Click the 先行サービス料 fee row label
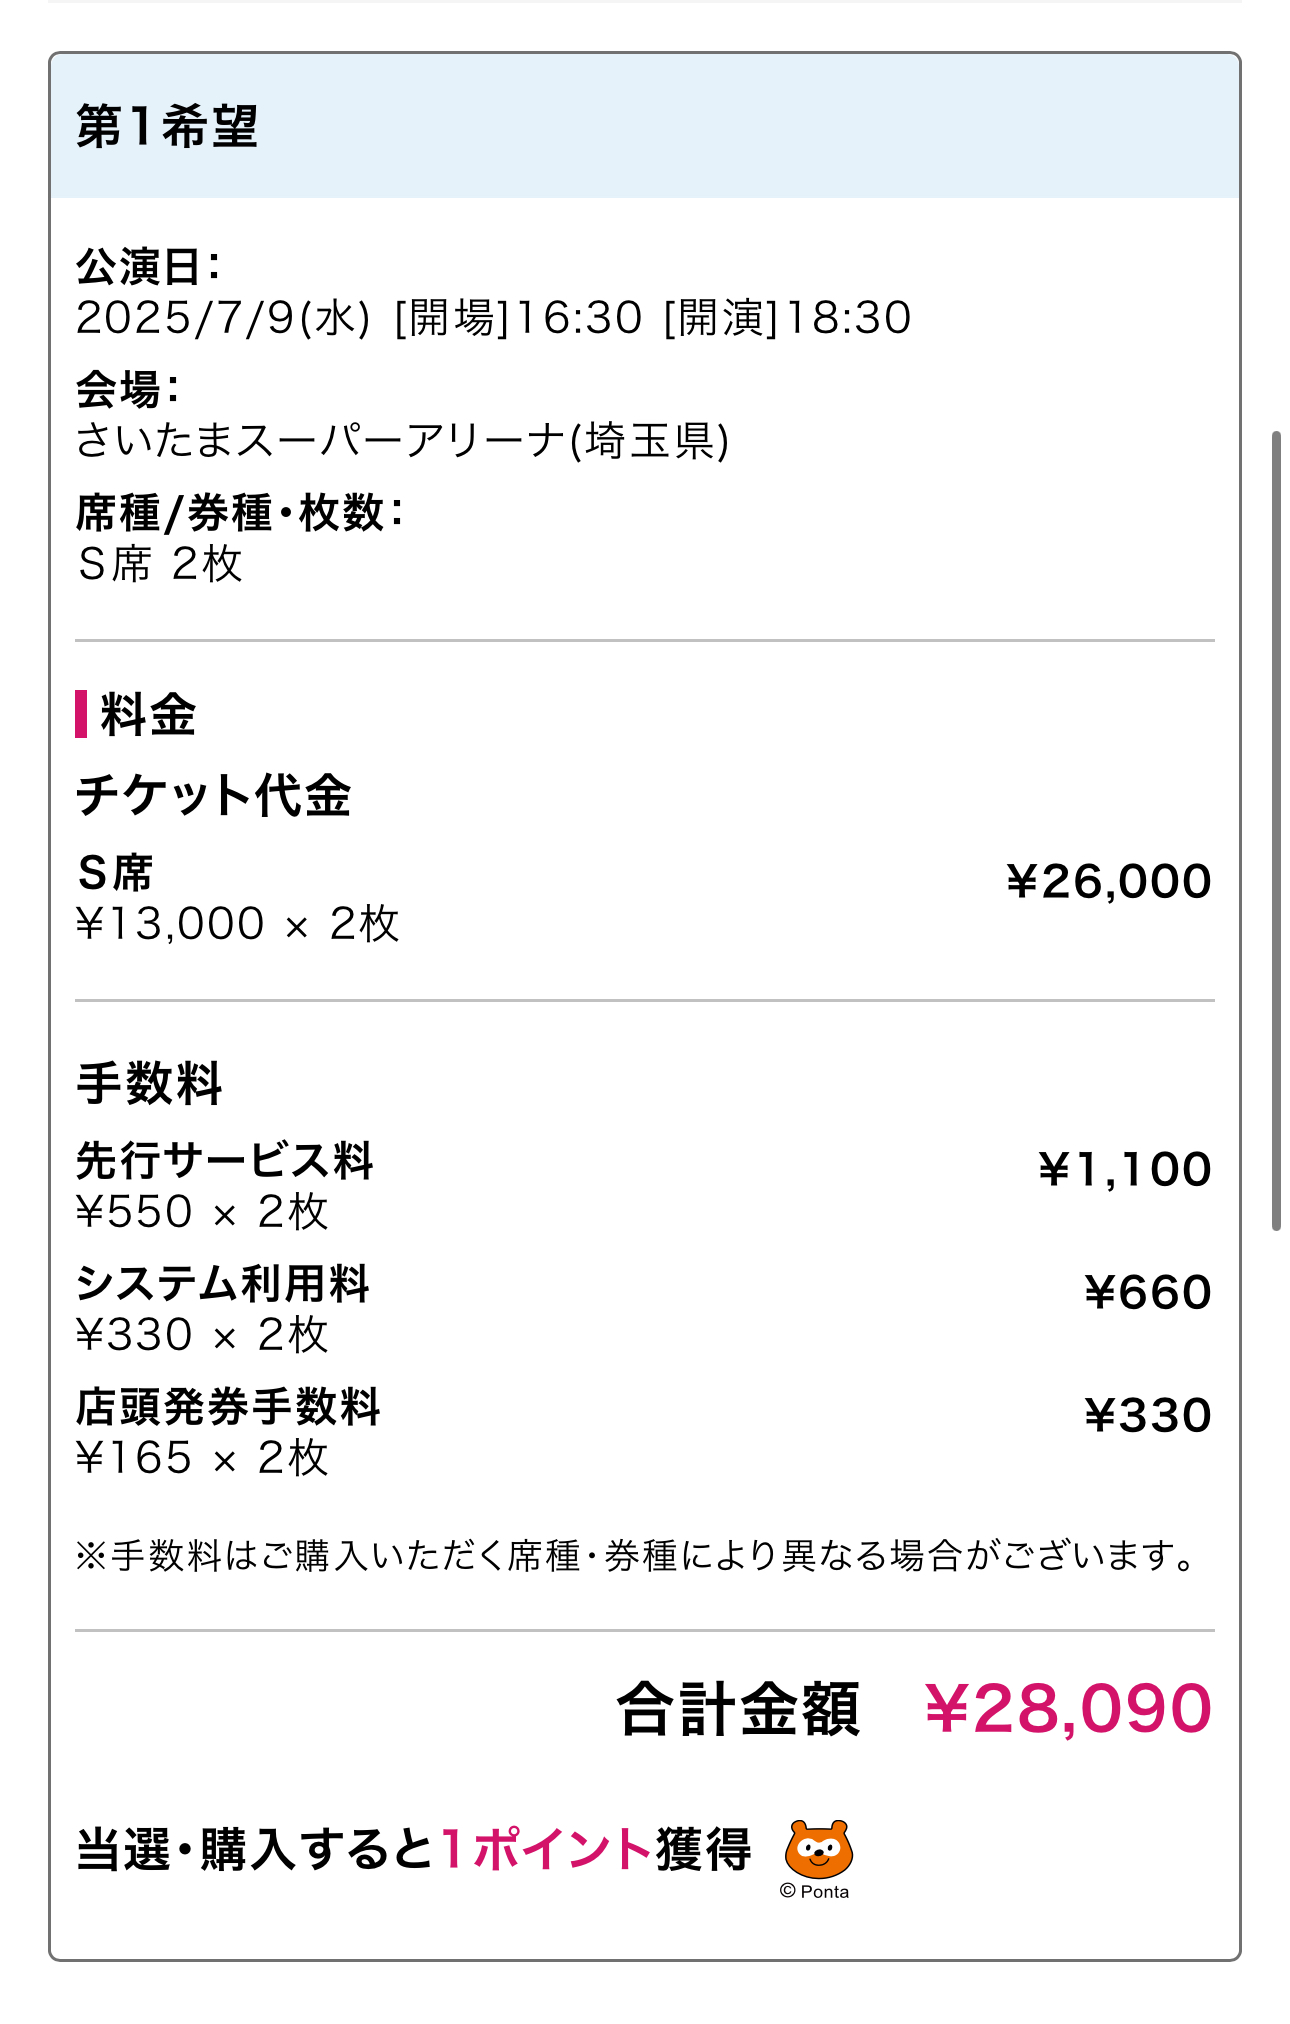 225,1161
